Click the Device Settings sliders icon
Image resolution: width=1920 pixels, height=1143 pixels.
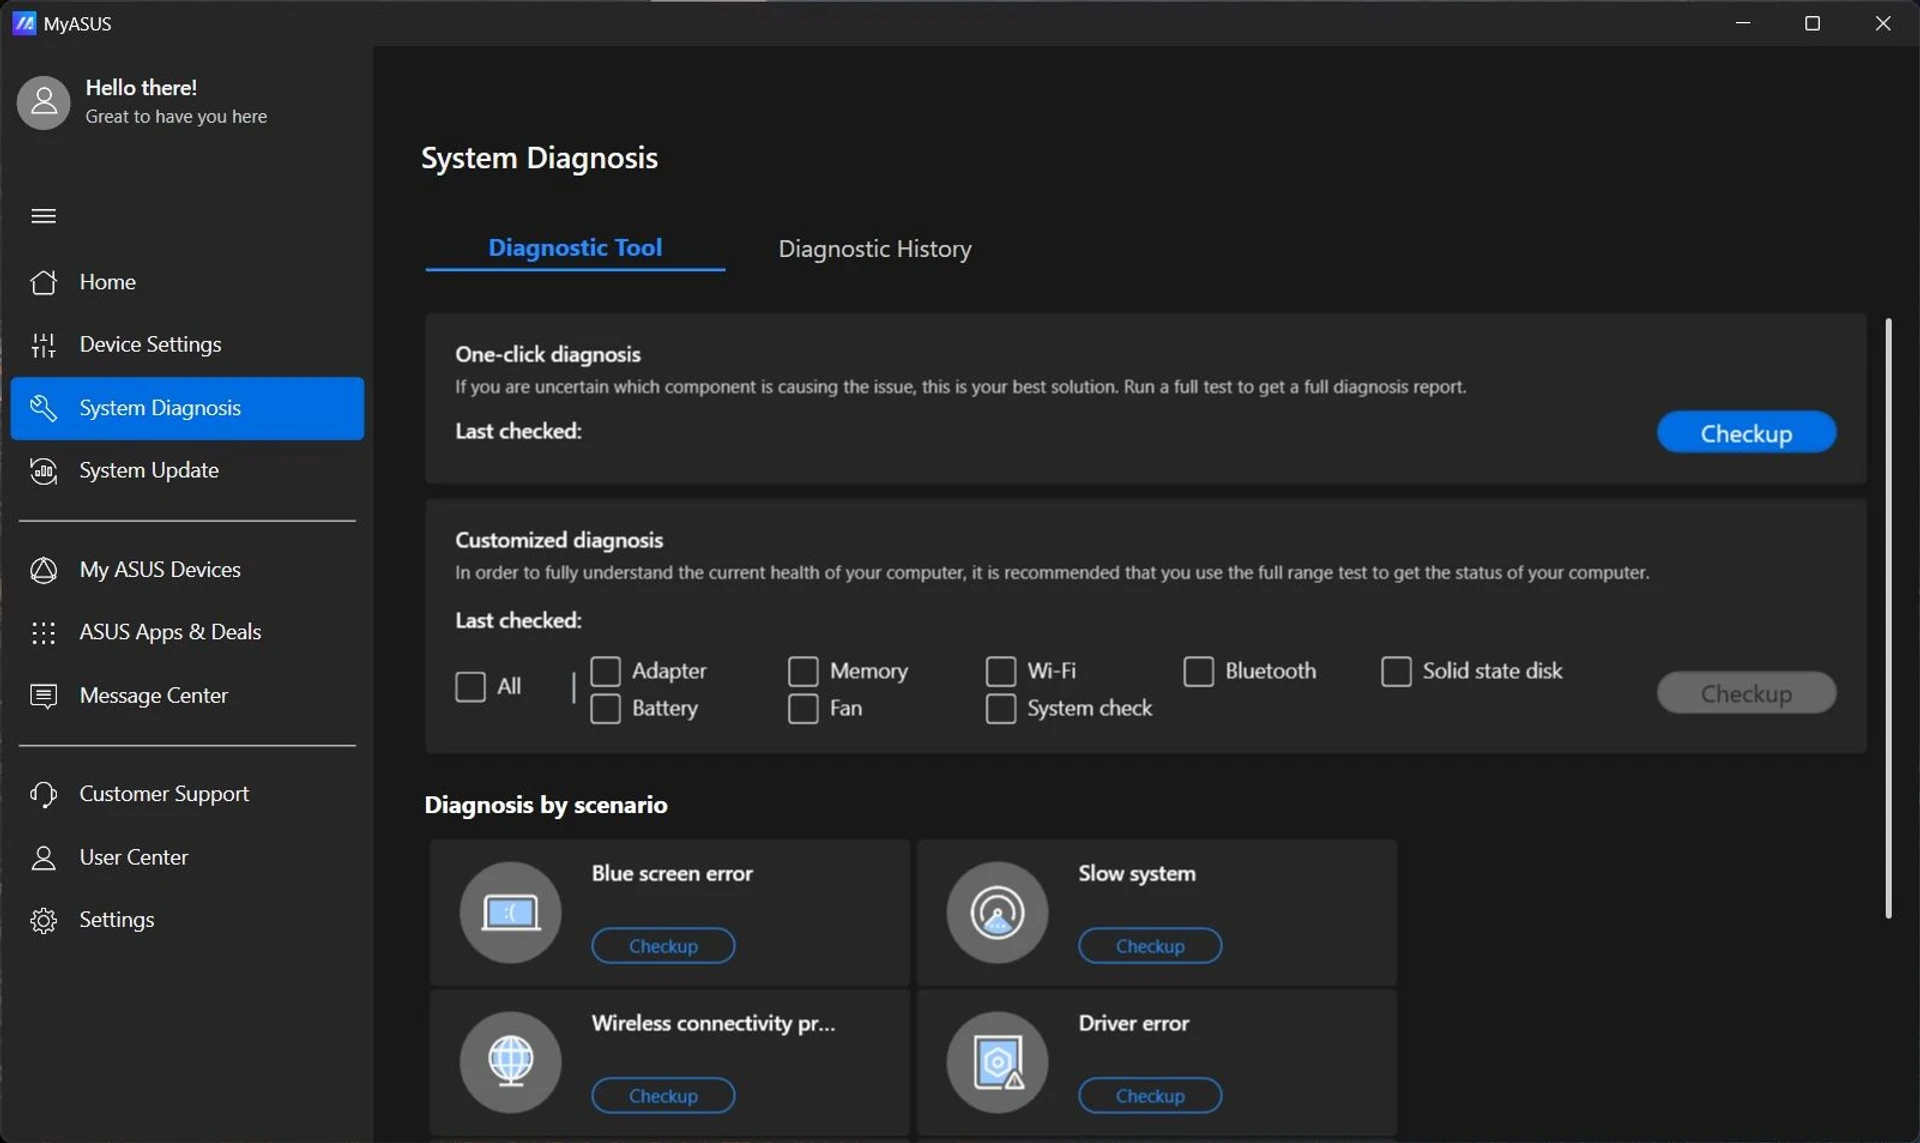coord(43,344)
